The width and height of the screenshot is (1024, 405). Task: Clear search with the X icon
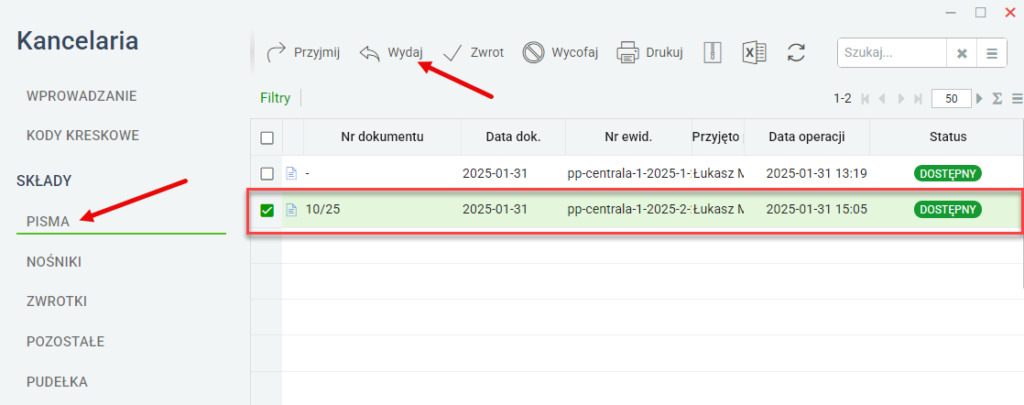961,53
